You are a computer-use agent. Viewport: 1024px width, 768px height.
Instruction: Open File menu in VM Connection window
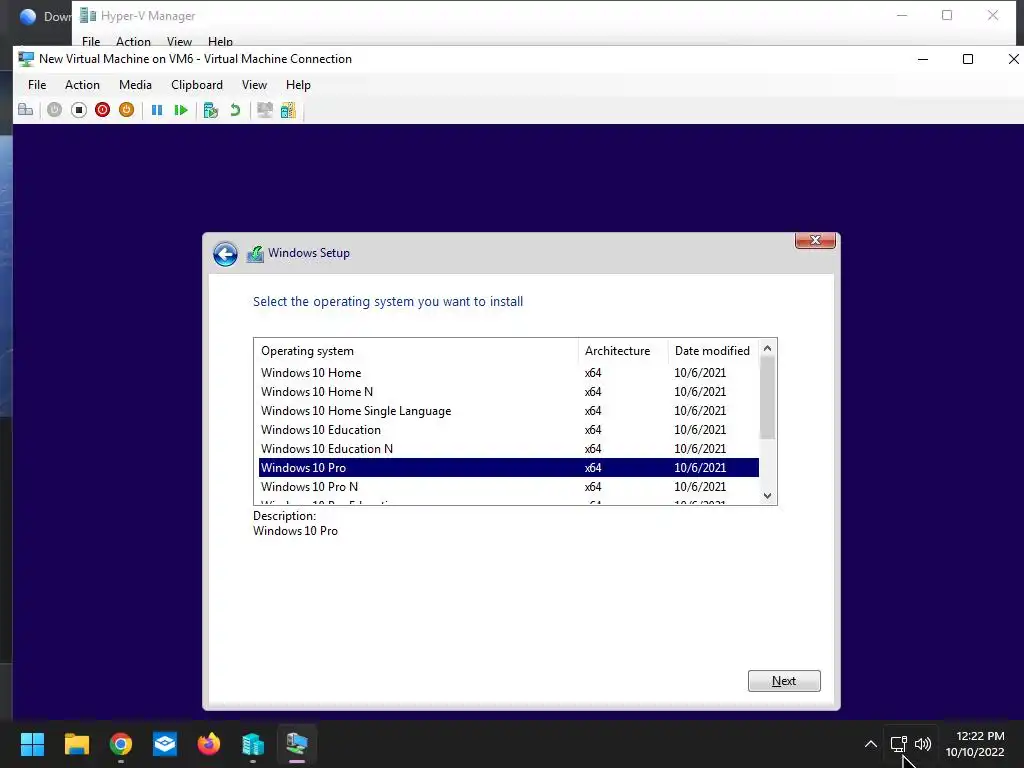[x=37, y=85]
